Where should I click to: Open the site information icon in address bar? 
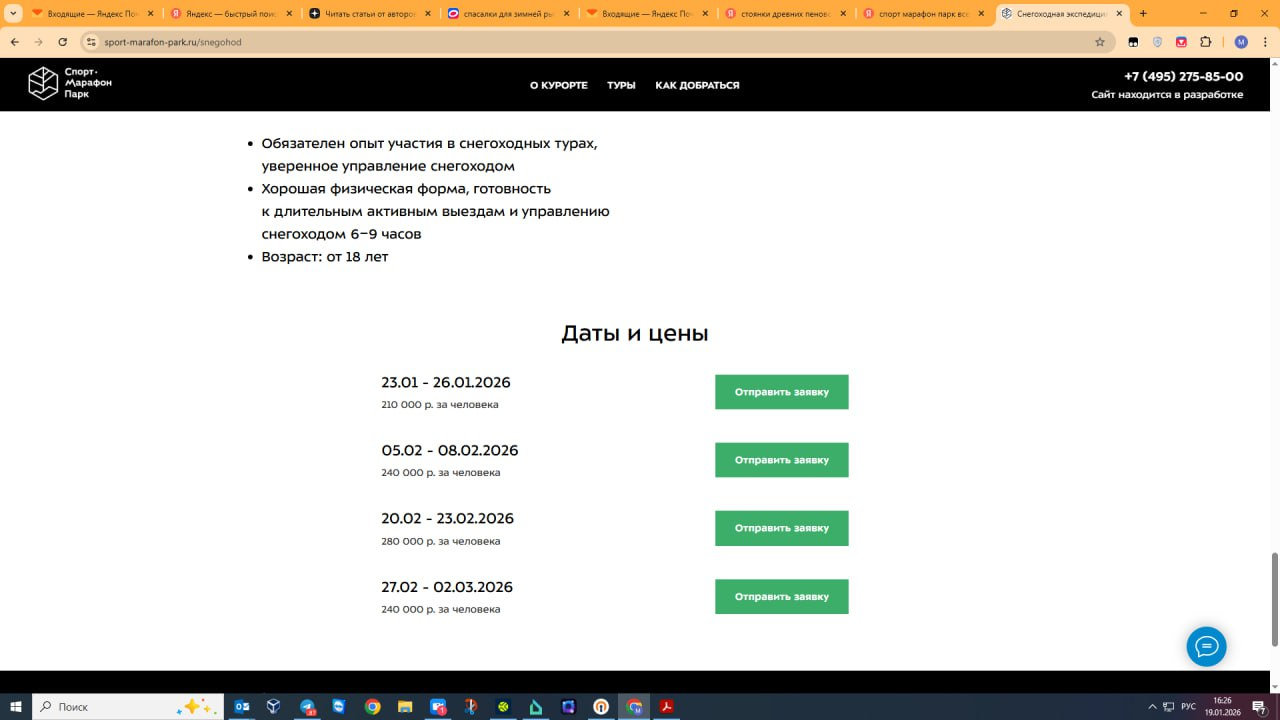pos(91,42)
